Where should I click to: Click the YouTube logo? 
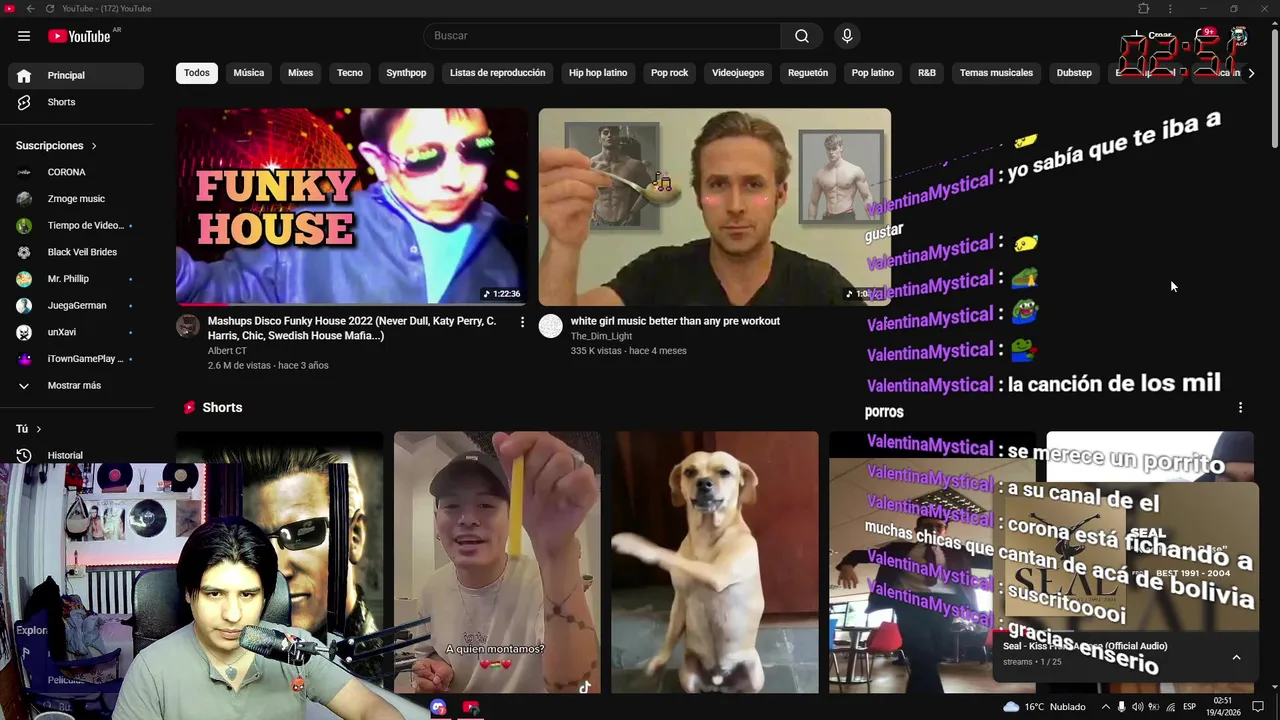[x=79, y=36]
